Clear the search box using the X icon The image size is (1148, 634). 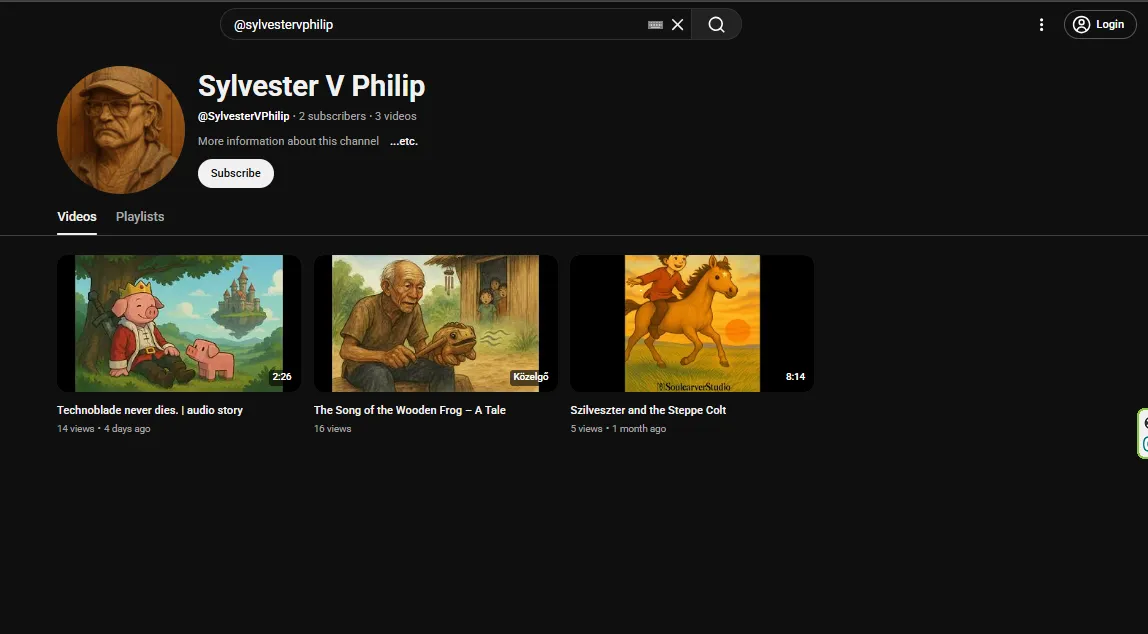[x=677, y=24]
